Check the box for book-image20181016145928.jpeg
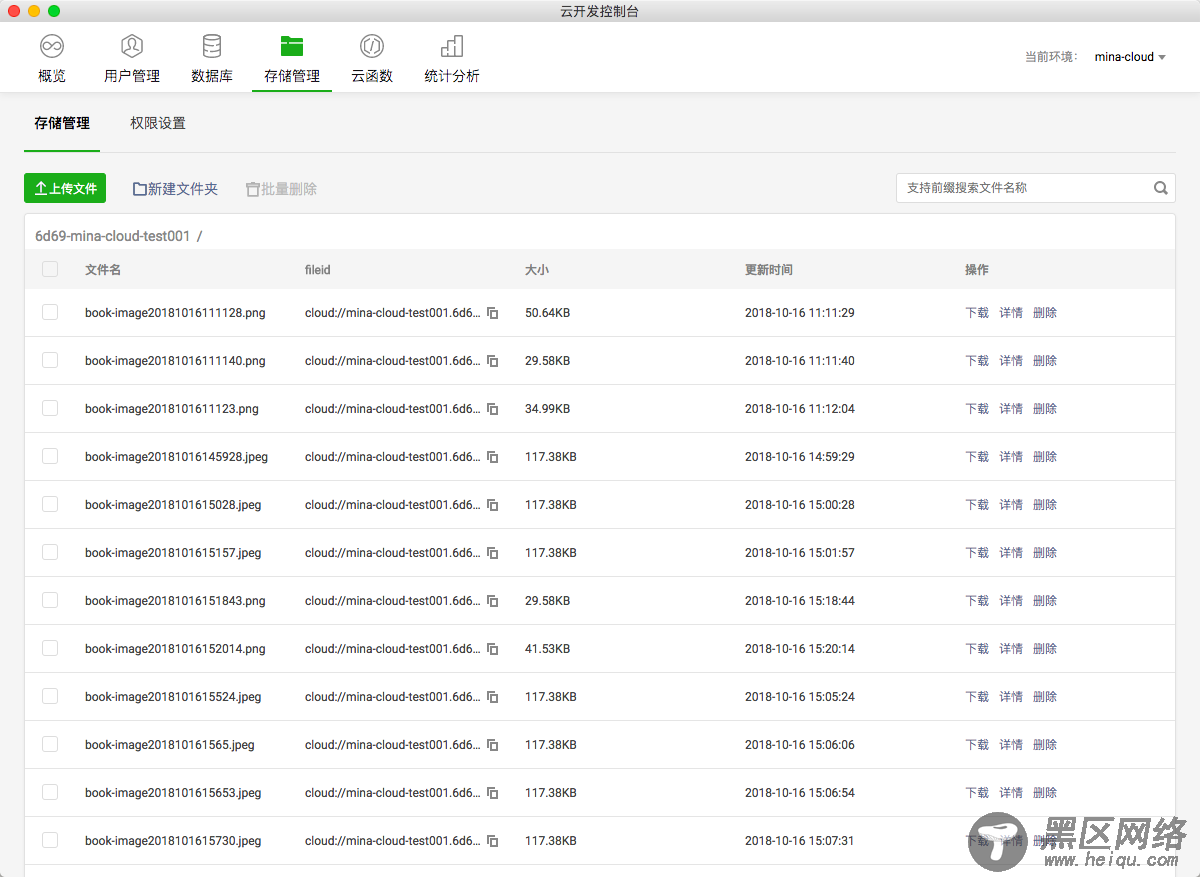 [x=50, y=456]
